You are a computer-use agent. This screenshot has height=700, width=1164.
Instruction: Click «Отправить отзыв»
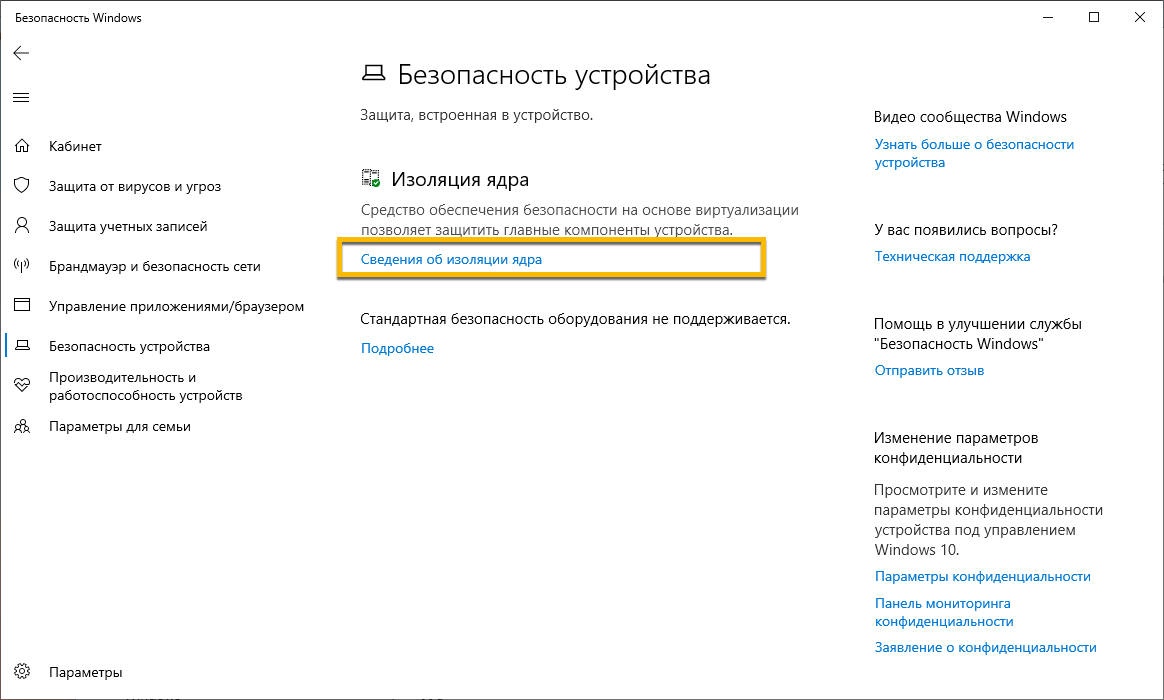928,370
